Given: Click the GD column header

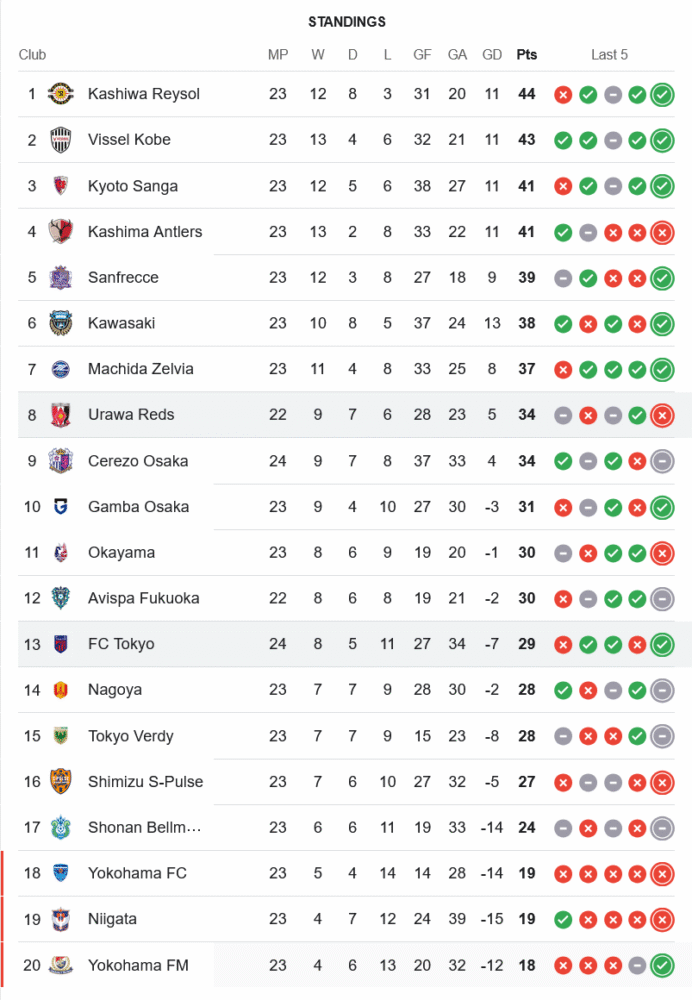Looking at the screenshot, I should point(492,55).
